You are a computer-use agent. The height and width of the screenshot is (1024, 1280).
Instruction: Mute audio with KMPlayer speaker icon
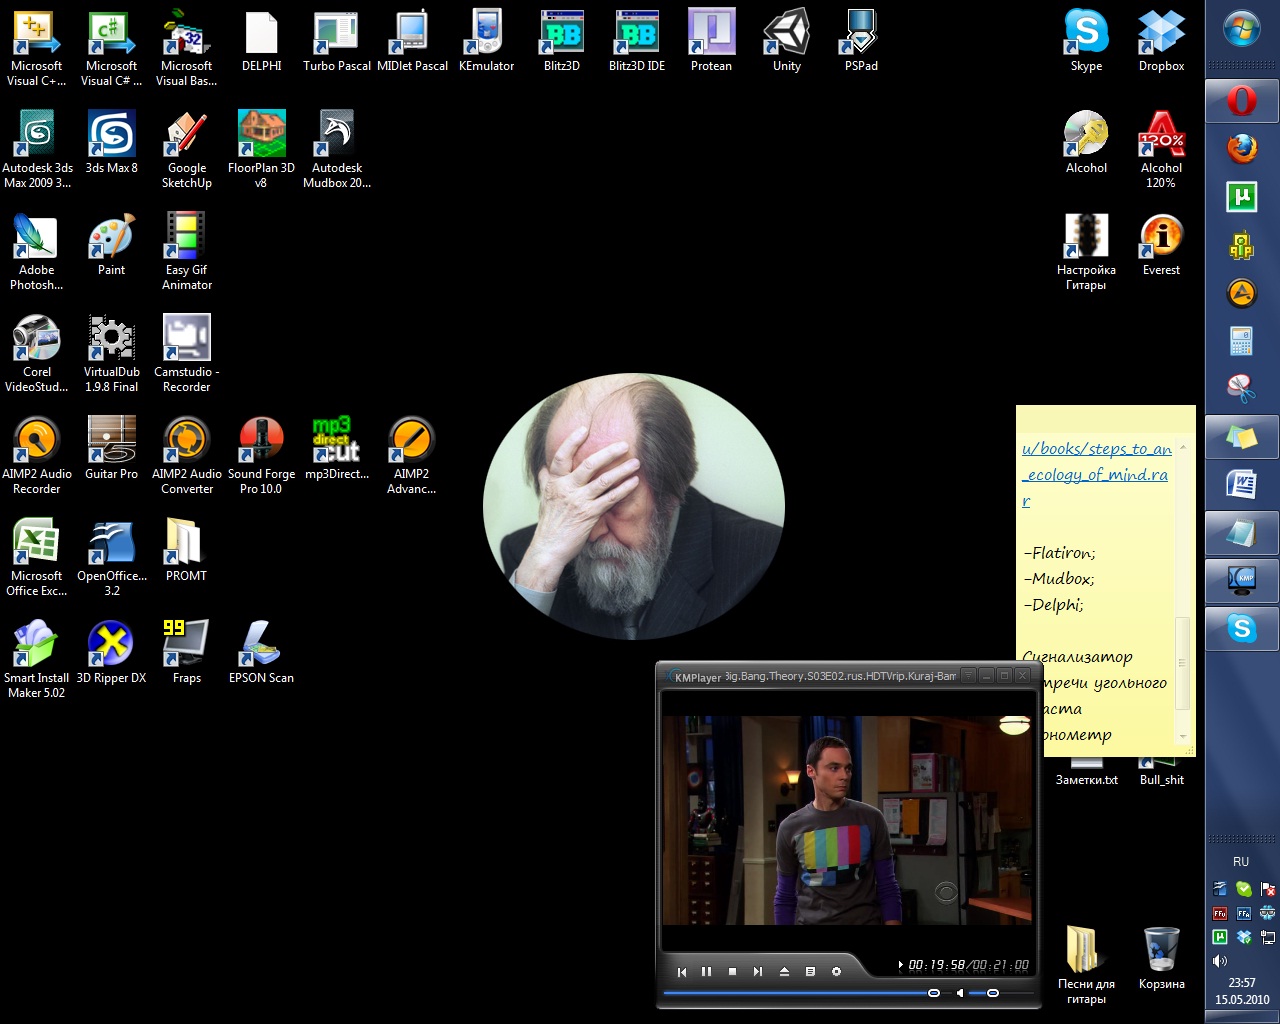(960, 993)
